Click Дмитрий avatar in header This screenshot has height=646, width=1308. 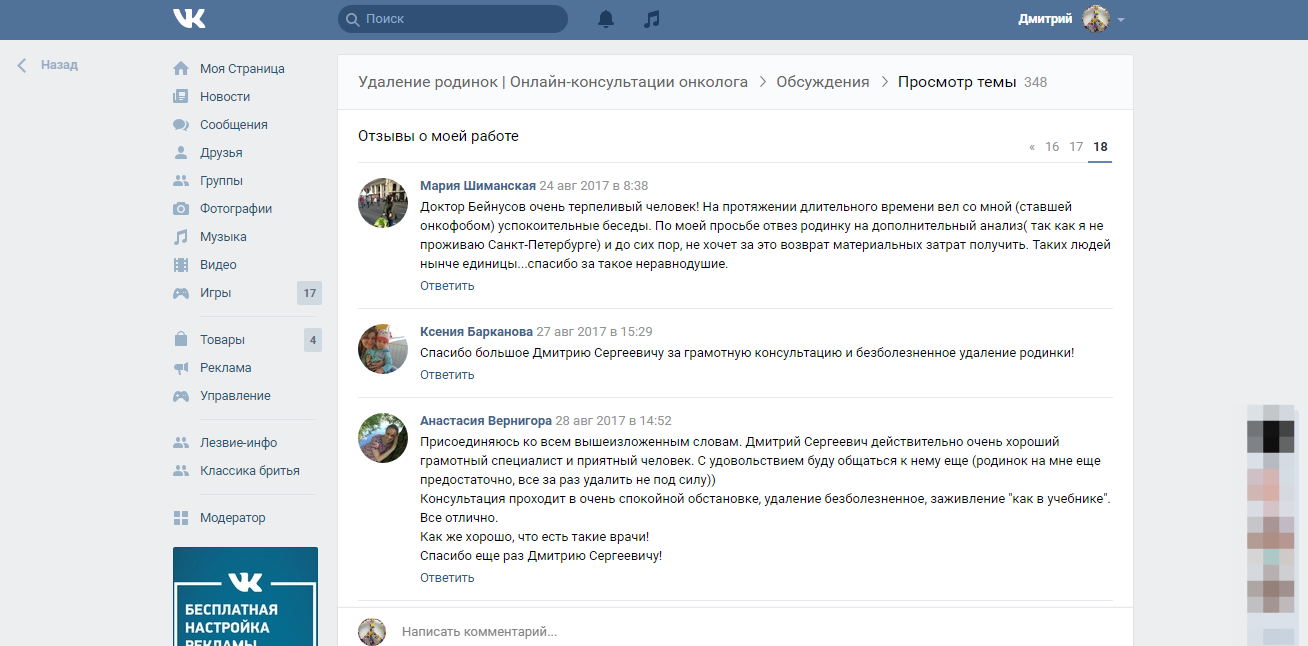click(x=1096, y=19)
